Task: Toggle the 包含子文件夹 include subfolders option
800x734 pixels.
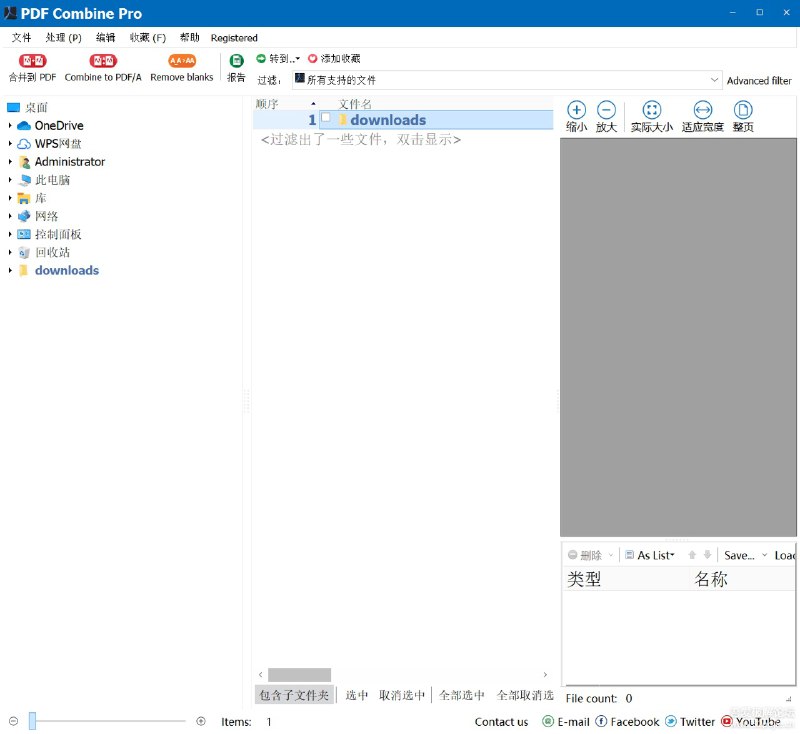Action: point(294,693)
